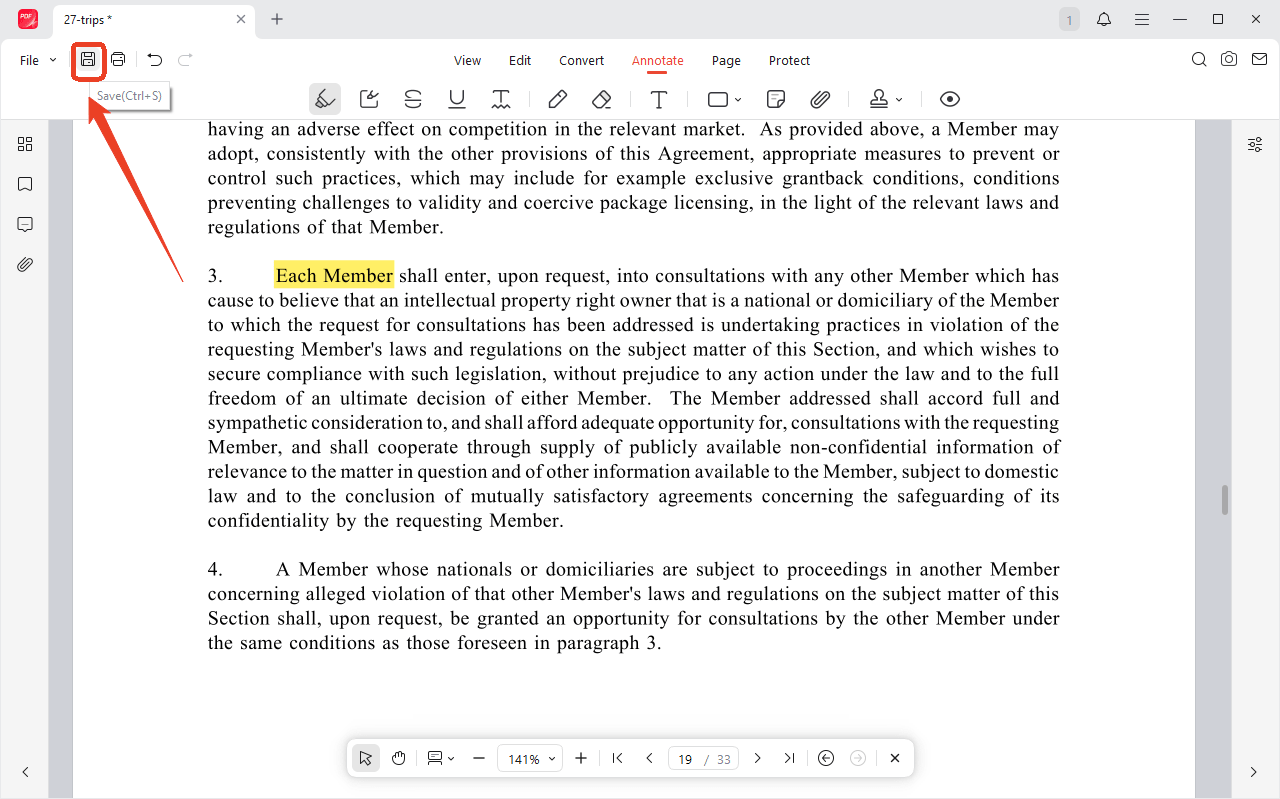Choose the Strikethrough tool
The height and width of the screenshot is (799, 1280).
[x=413, y=99]
